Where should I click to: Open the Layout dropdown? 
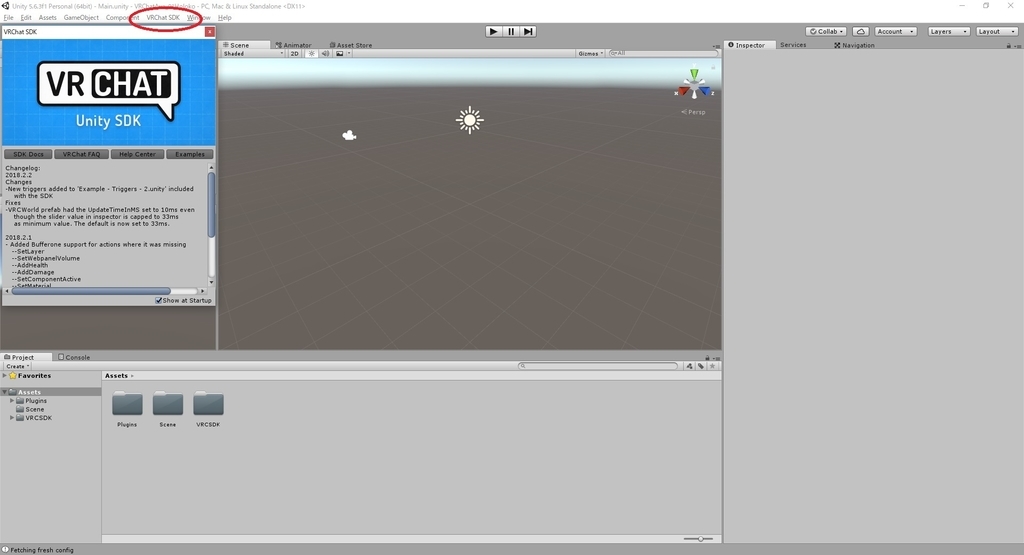coord(997,31)
